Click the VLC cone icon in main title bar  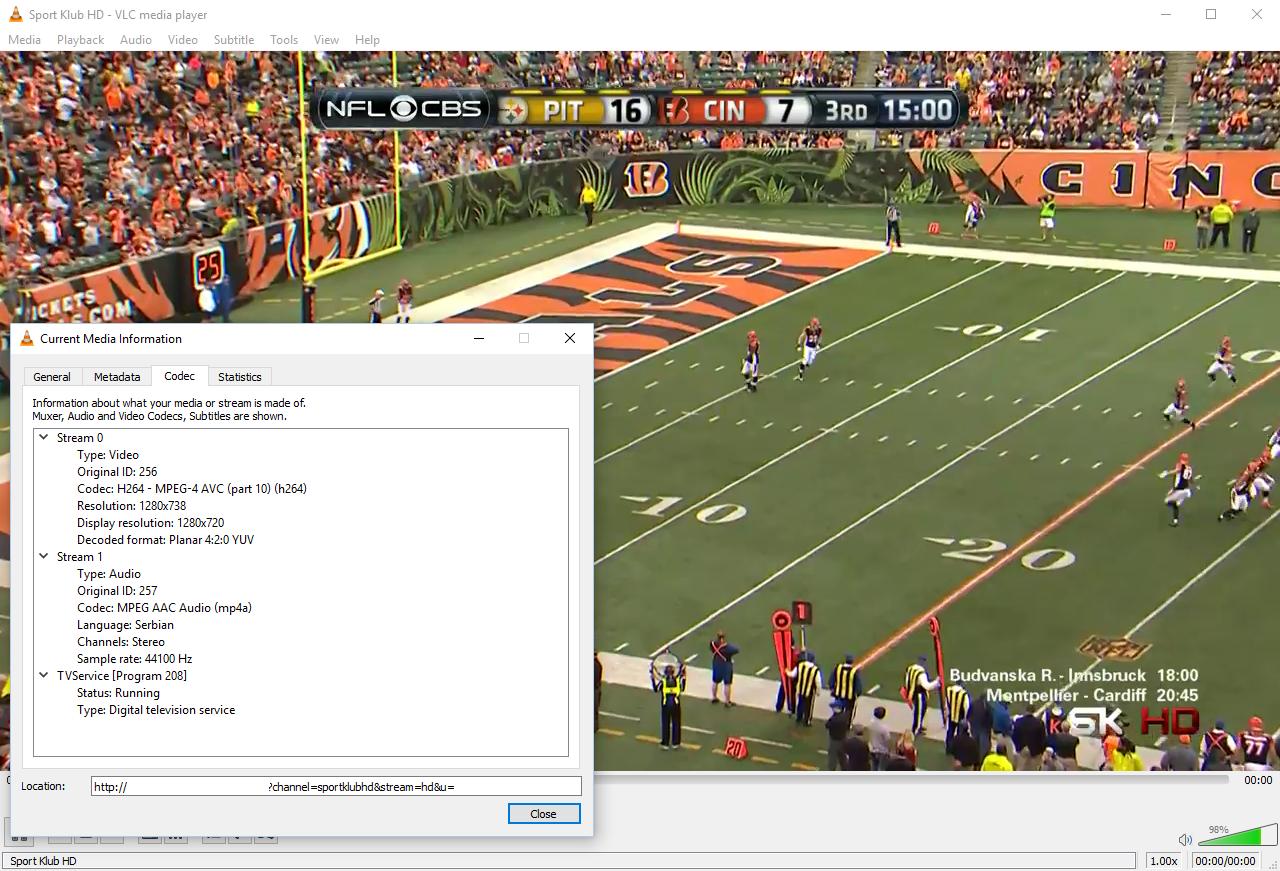point(15,14)
